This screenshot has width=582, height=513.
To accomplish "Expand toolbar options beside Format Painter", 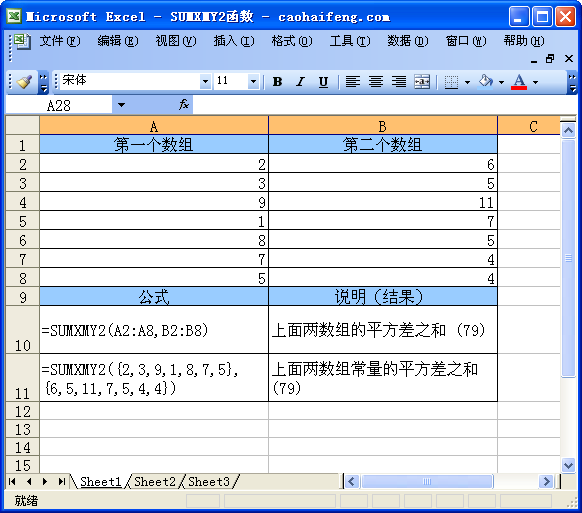I will [x=43, y=82].
